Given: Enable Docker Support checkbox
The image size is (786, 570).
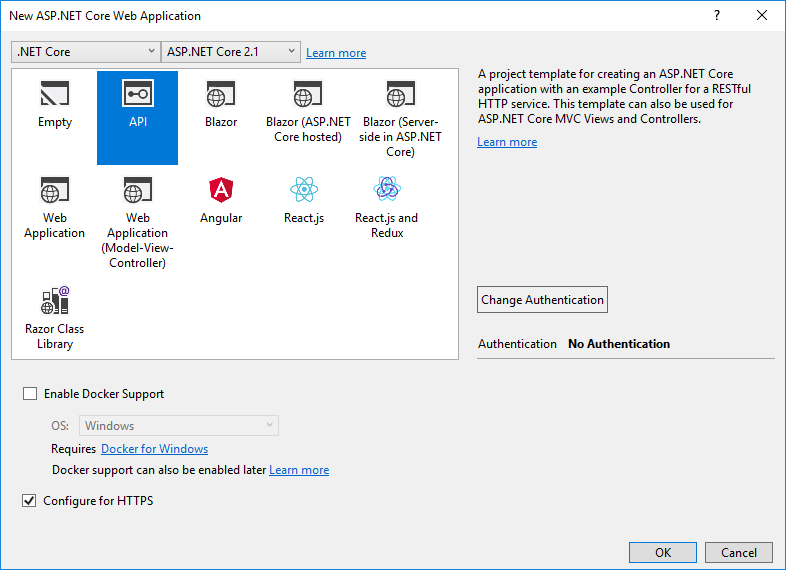Looking at the screenshot, I should [x=30, y=394].
